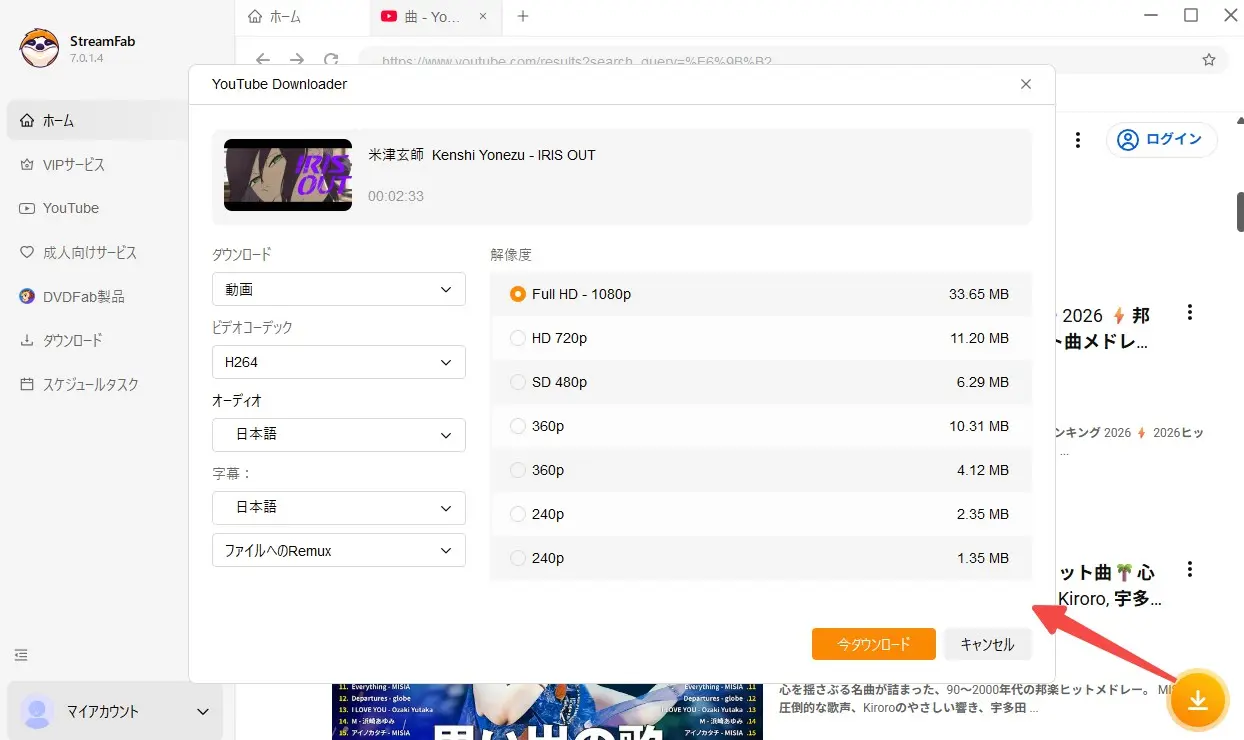Open YouTube settings three-dot menu near ログイン
Screen dimensions: 1244x740
(x=1078, y=140)
